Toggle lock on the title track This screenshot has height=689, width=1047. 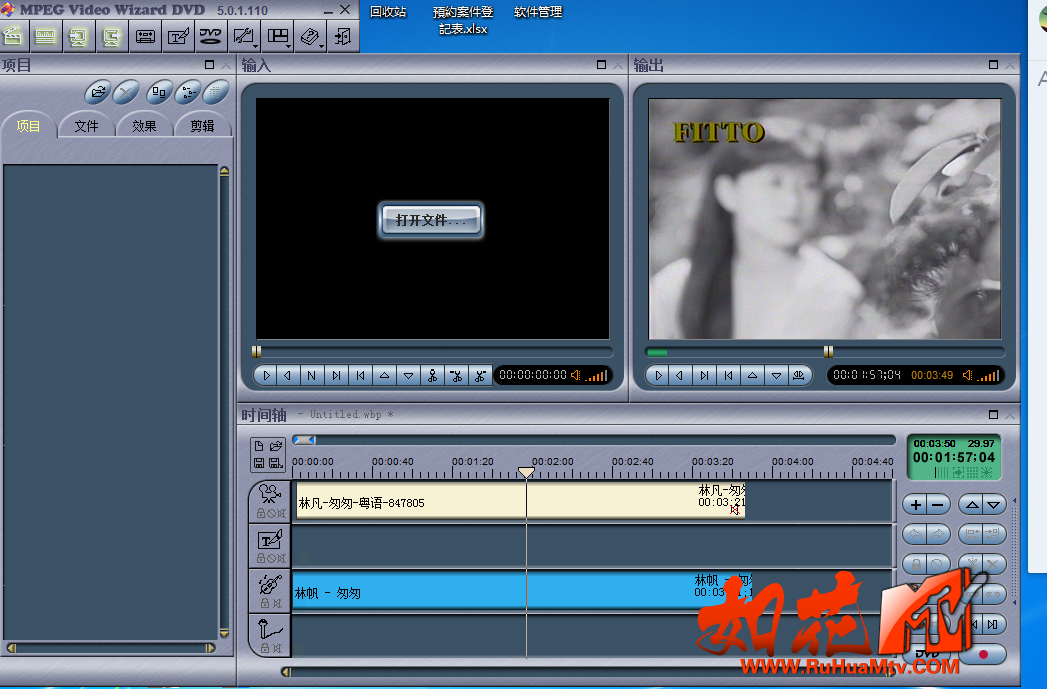[x=261, y=558]
